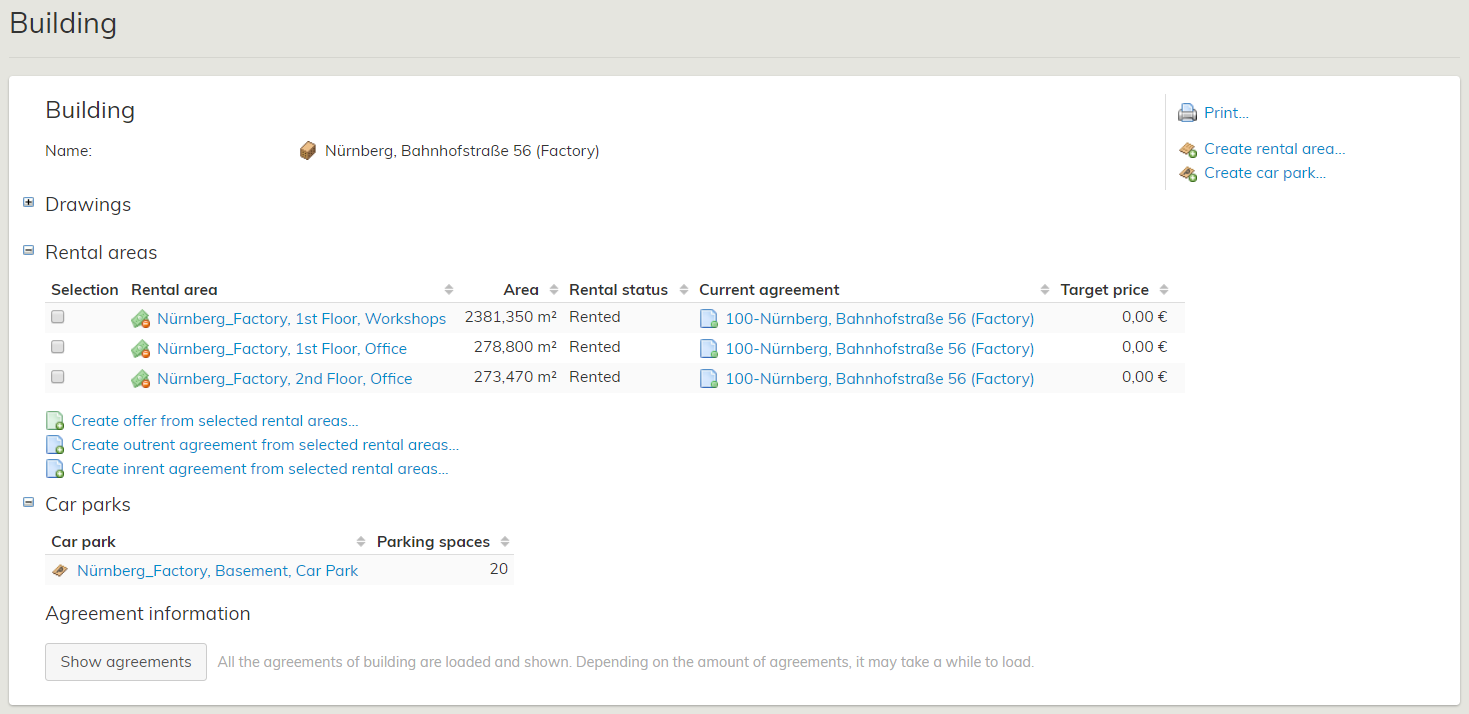Screen dimensions: 1469x714
Task: Click the building icon next to Nürnberg name
Action: point(308,151)
